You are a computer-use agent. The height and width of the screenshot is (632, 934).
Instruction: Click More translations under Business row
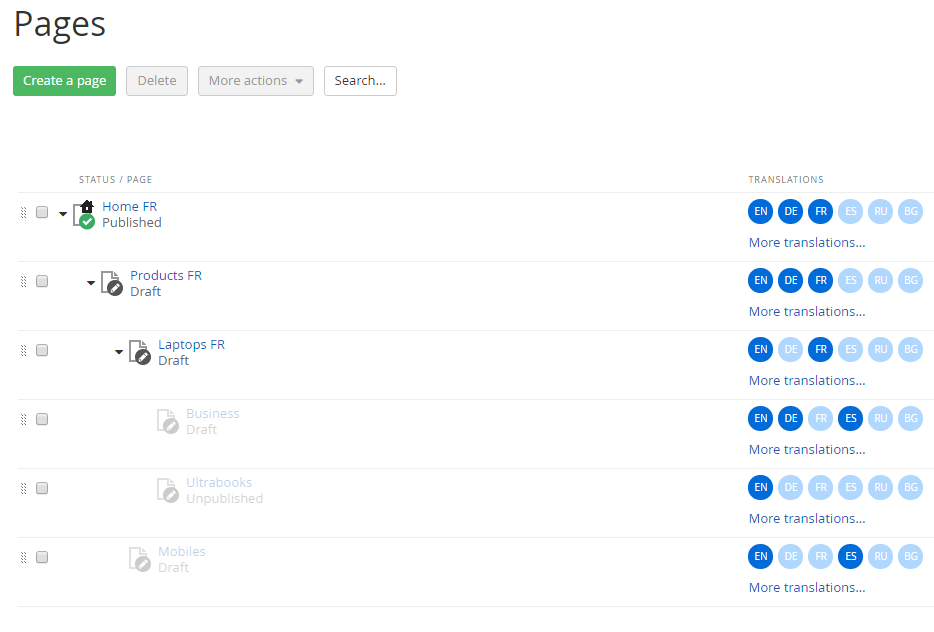tap(806, 449)
